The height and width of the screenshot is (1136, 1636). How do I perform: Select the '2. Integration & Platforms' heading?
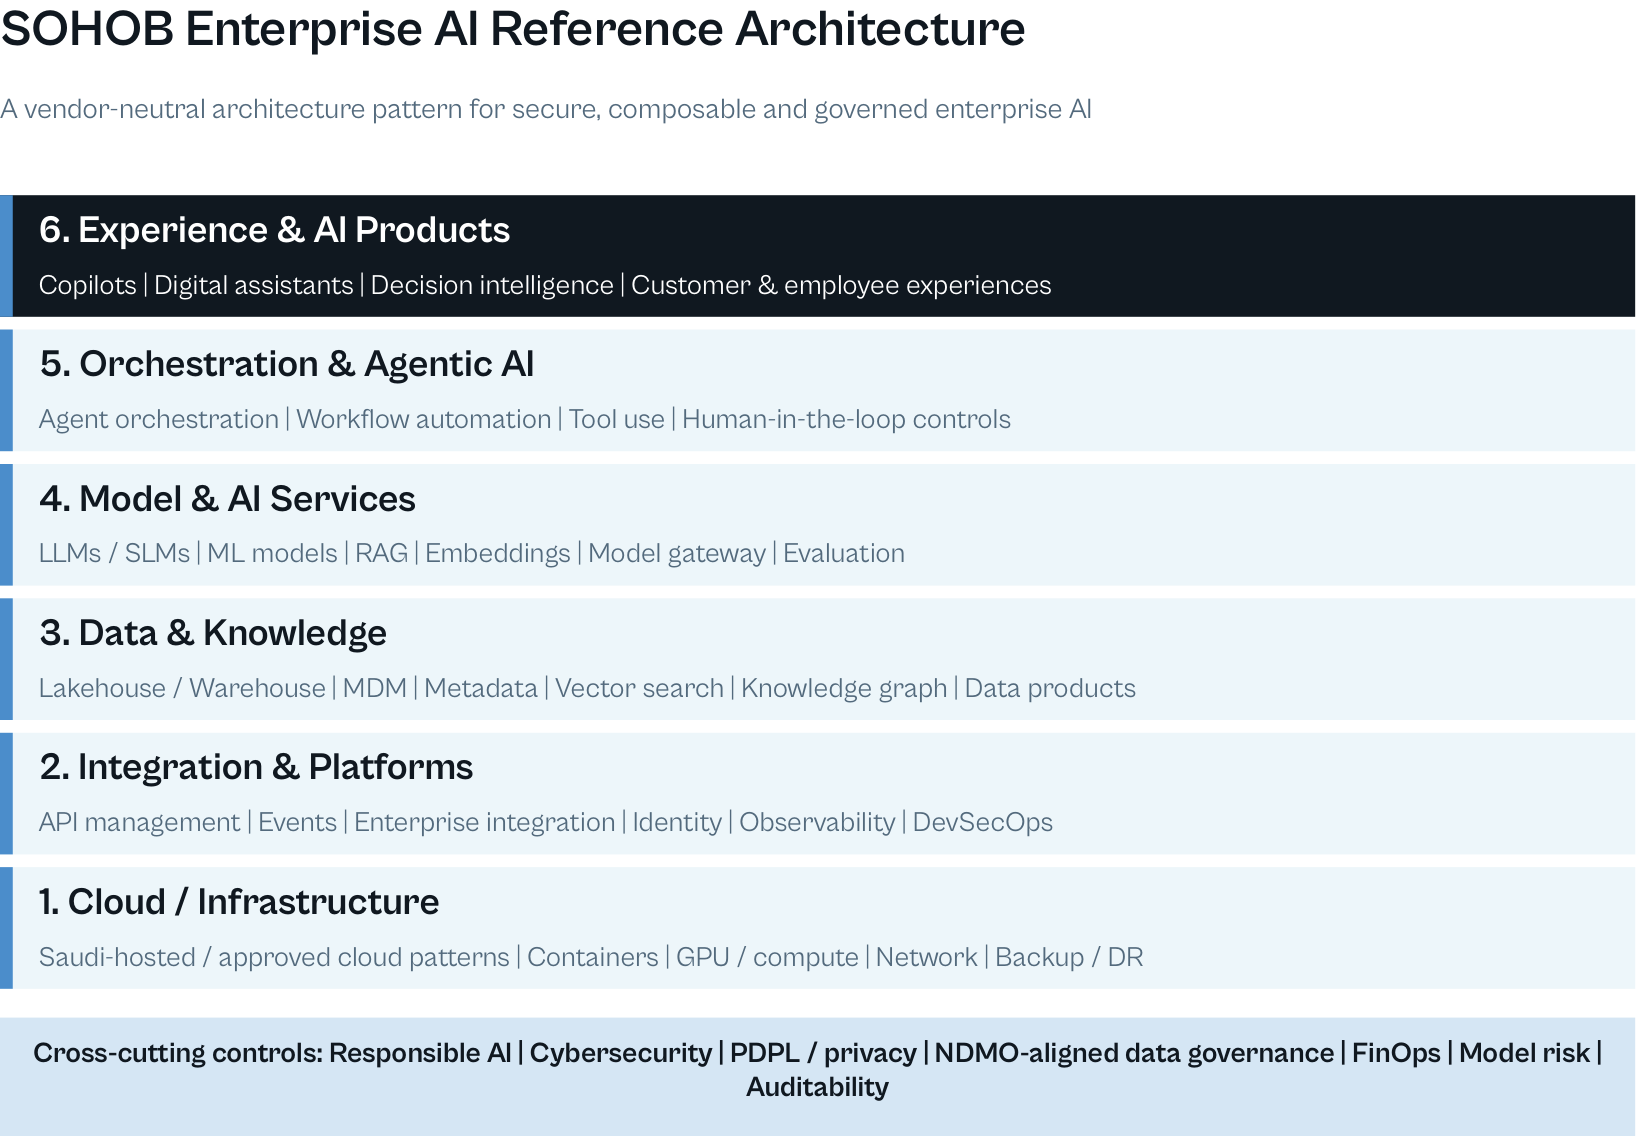click(256, 767)
